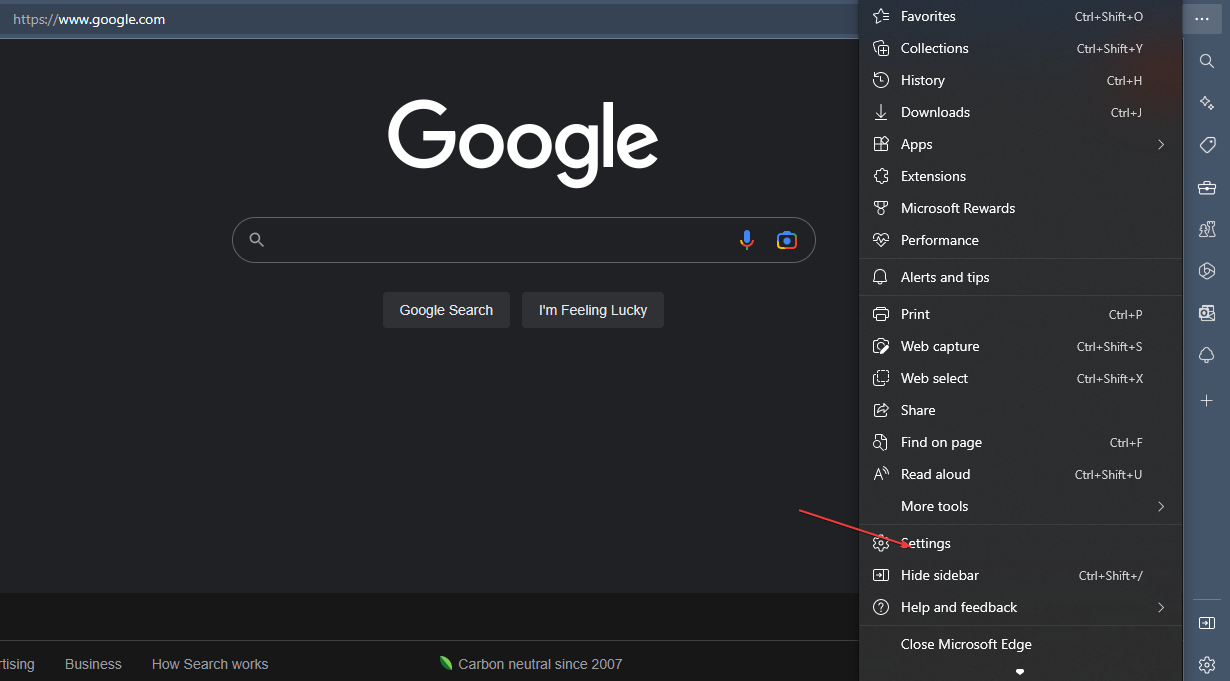The width and height of the screenshot is (1230, 681).
Task: Open the sidebar Shopping tag icon
Action: [1207, 145]
